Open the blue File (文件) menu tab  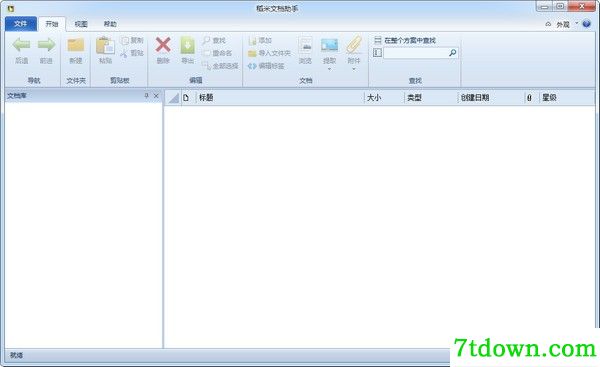click(x=21, y=24)
